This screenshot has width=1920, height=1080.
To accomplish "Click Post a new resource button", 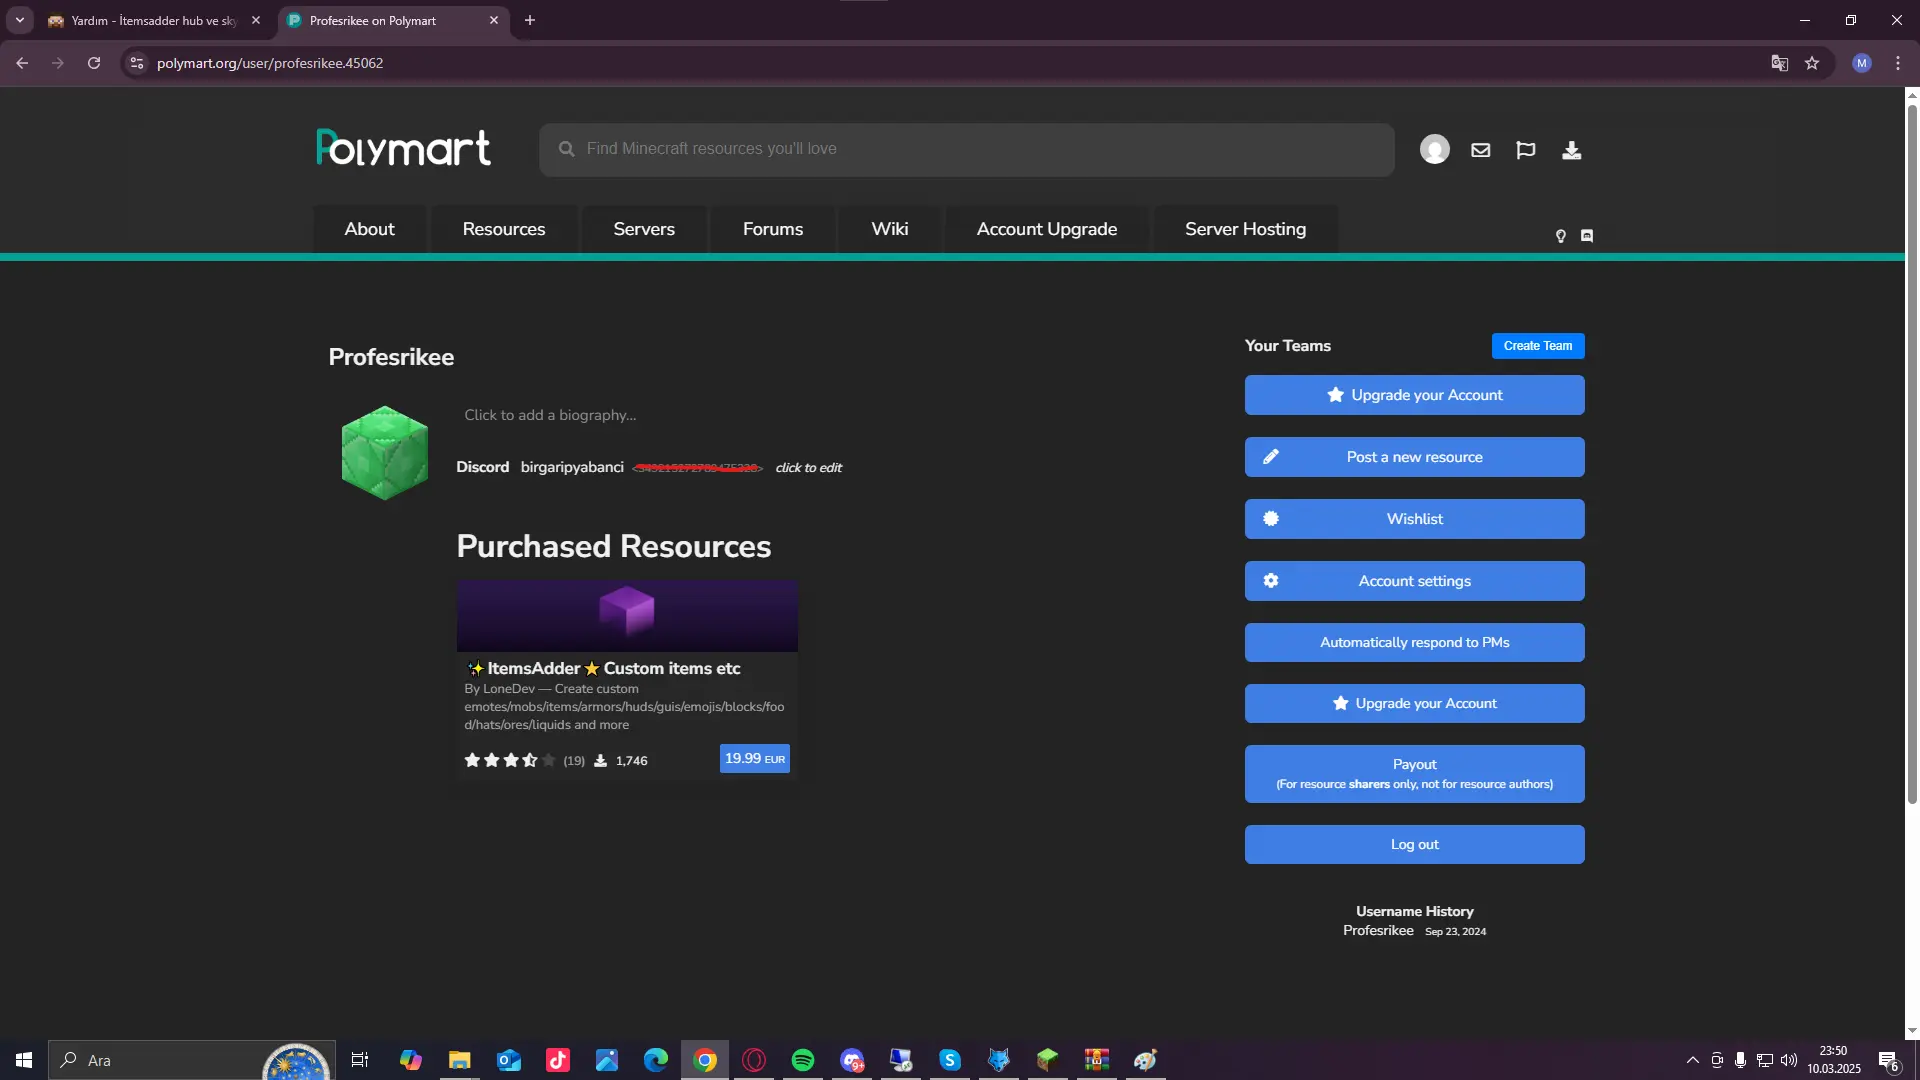I will point(1415,457).
